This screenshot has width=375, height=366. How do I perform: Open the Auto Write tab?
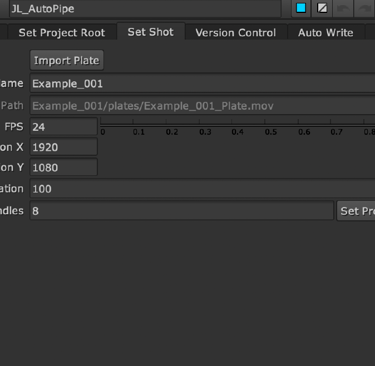(x=326, y=33)
